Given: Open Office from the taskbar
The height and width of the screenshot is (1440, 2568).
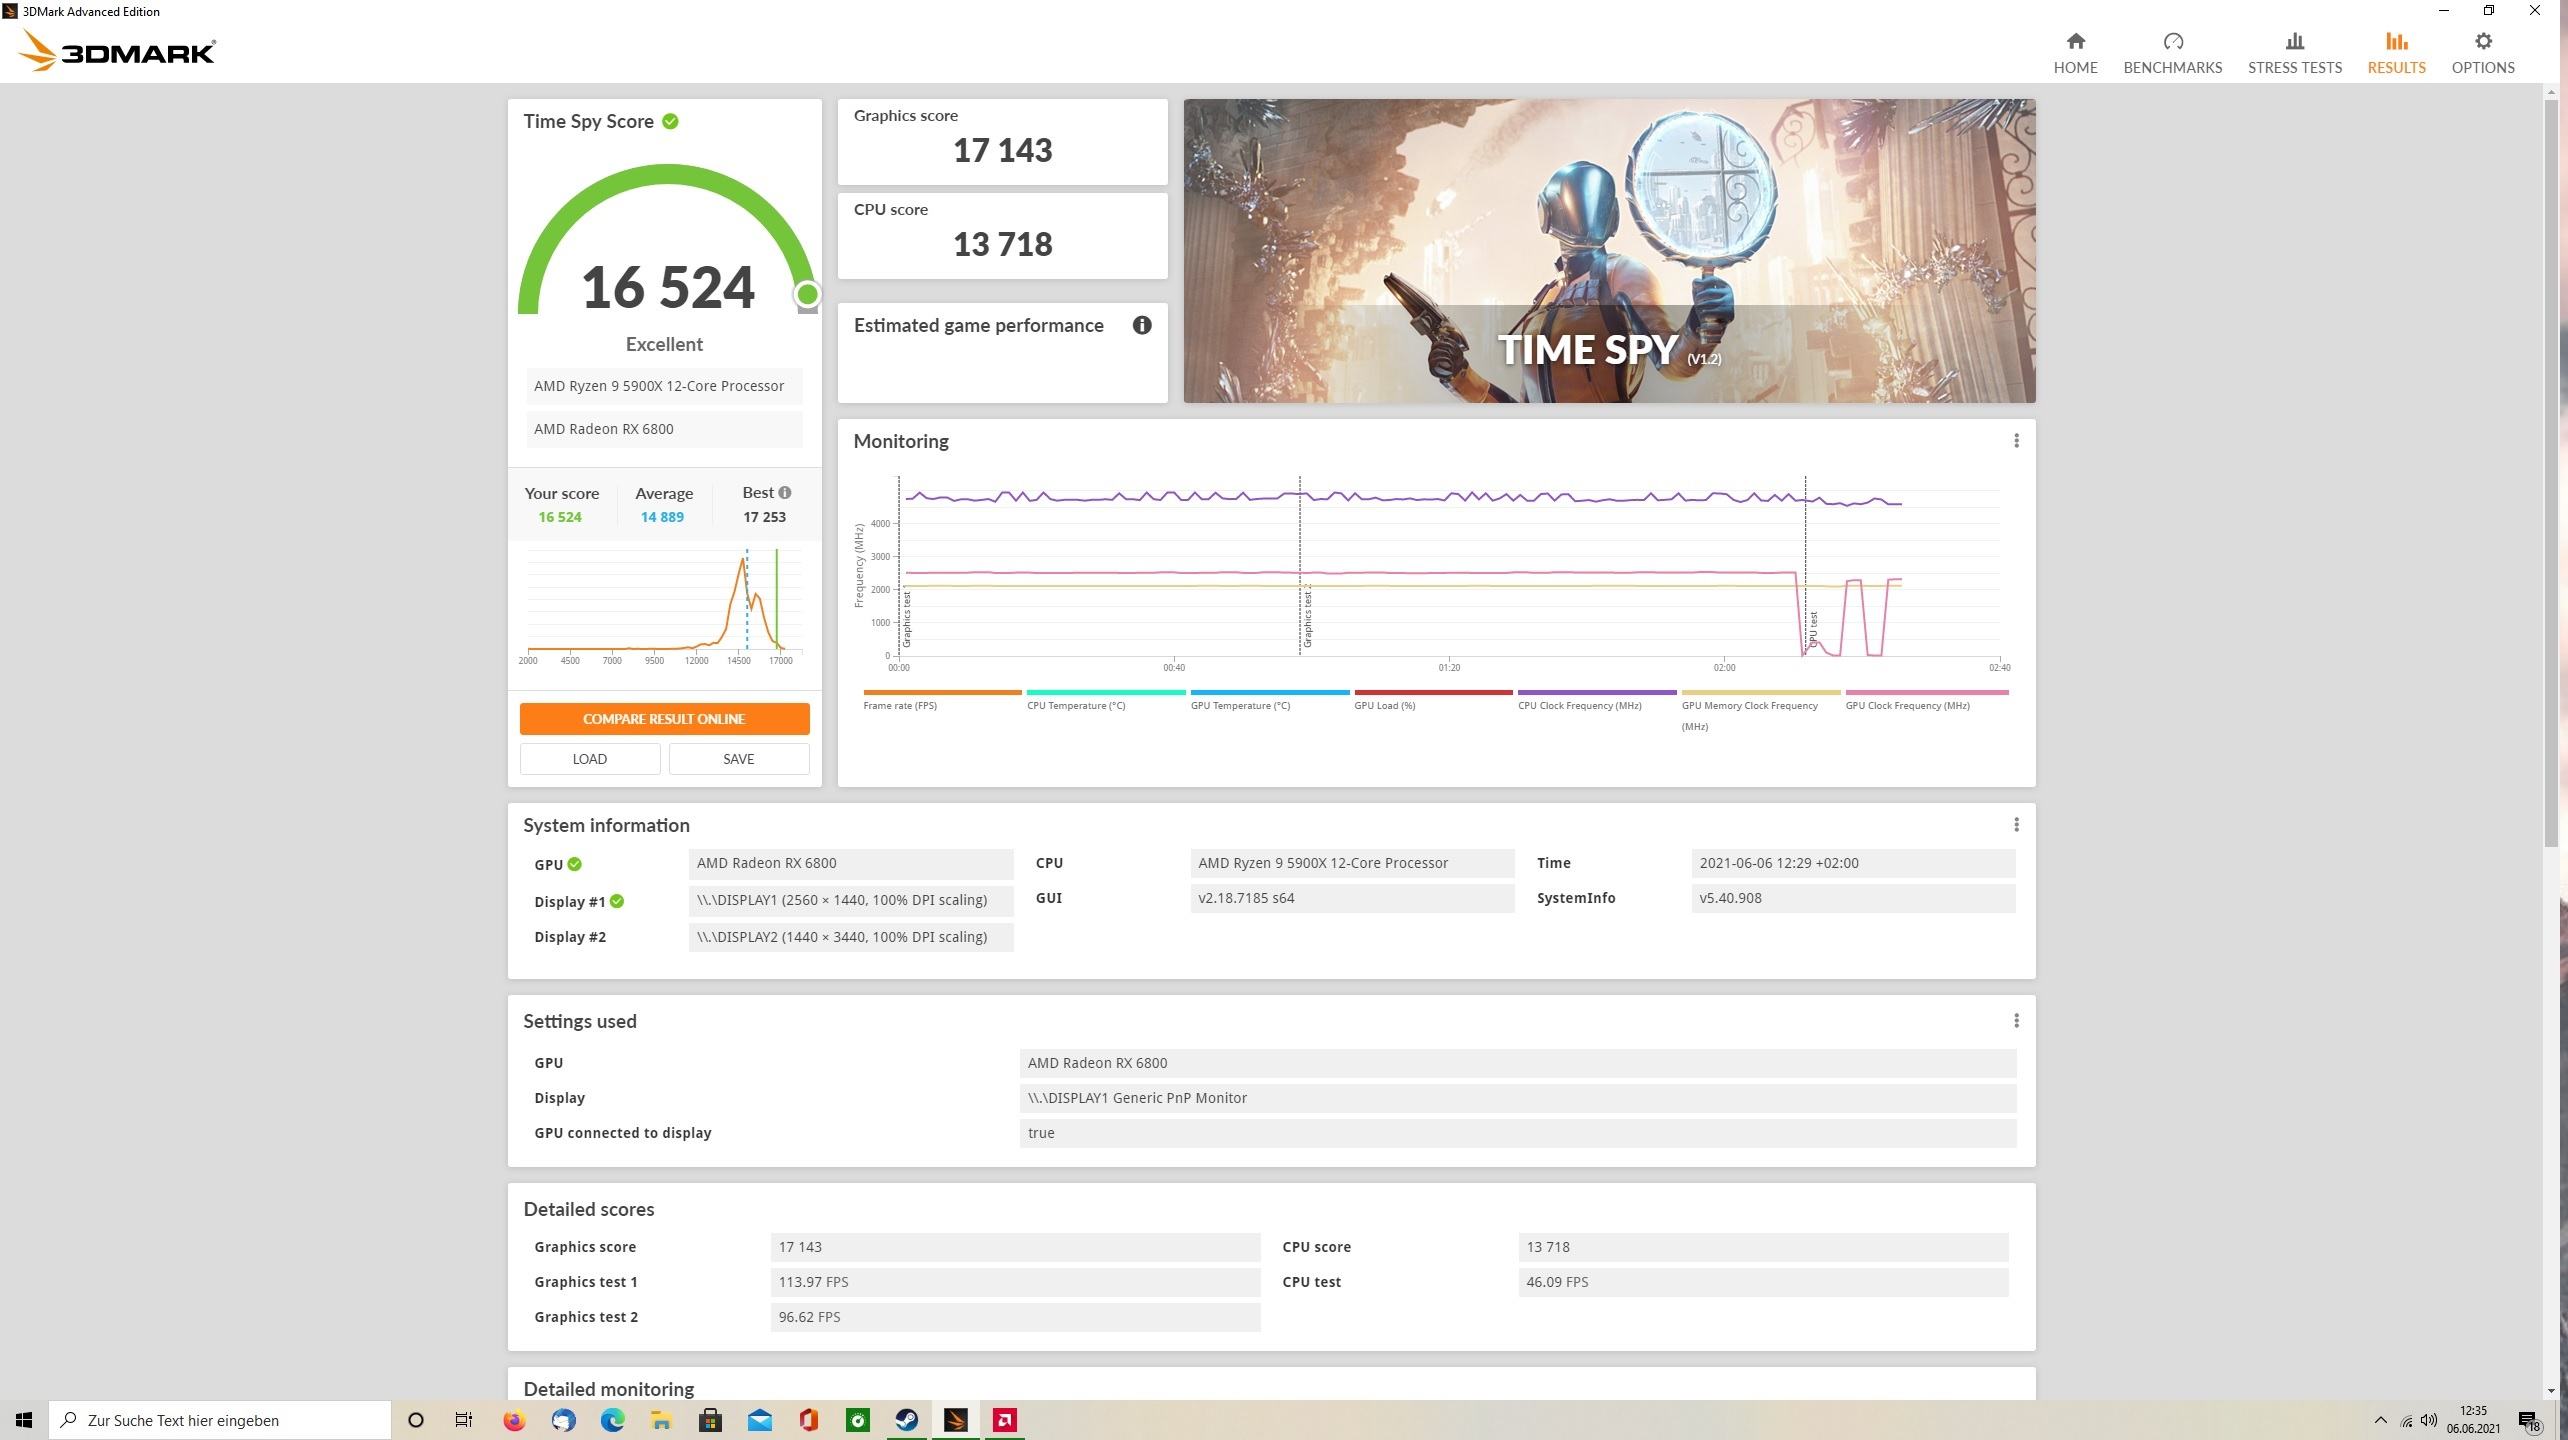Looking at the screenshot, I should click(808, 1420).
